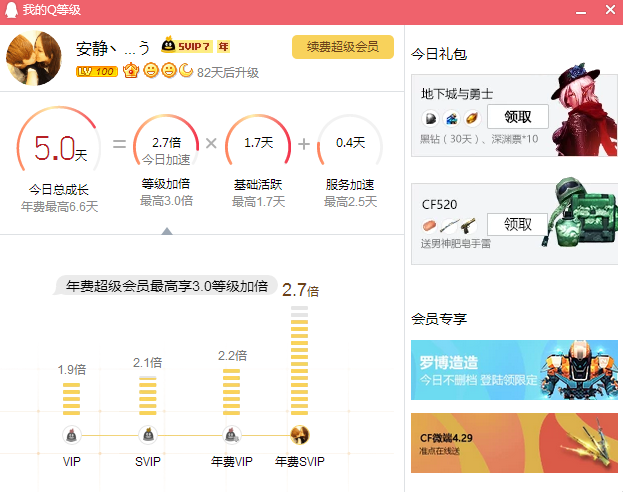
Task: Click the '年费超级会员最高享3.0等级加倍' bubble
Action: 166,286
